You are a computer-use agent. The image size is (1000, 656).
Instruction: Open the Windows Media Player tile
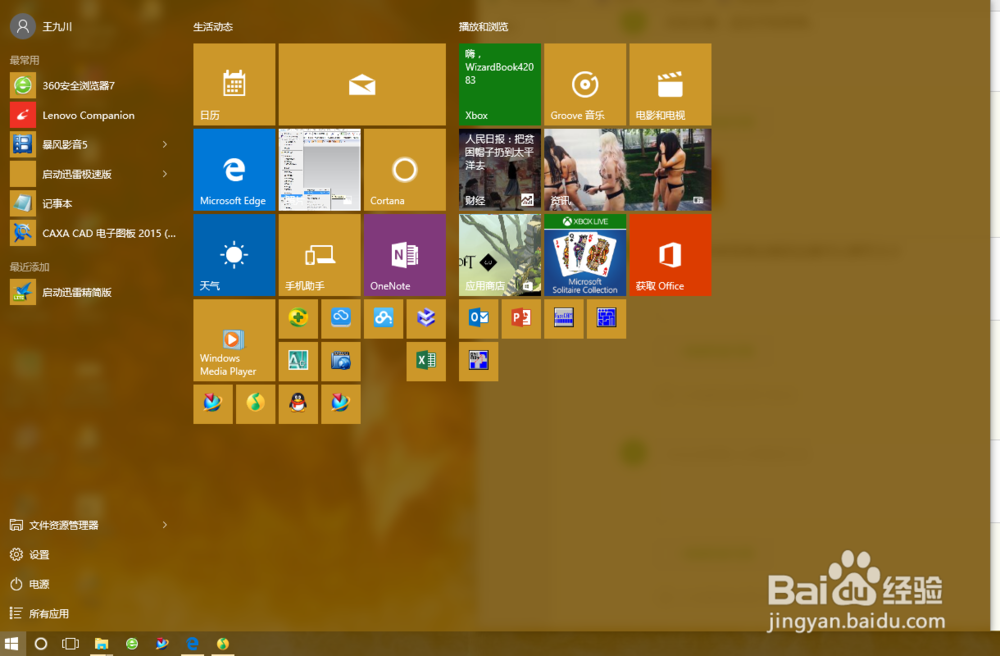234,340
